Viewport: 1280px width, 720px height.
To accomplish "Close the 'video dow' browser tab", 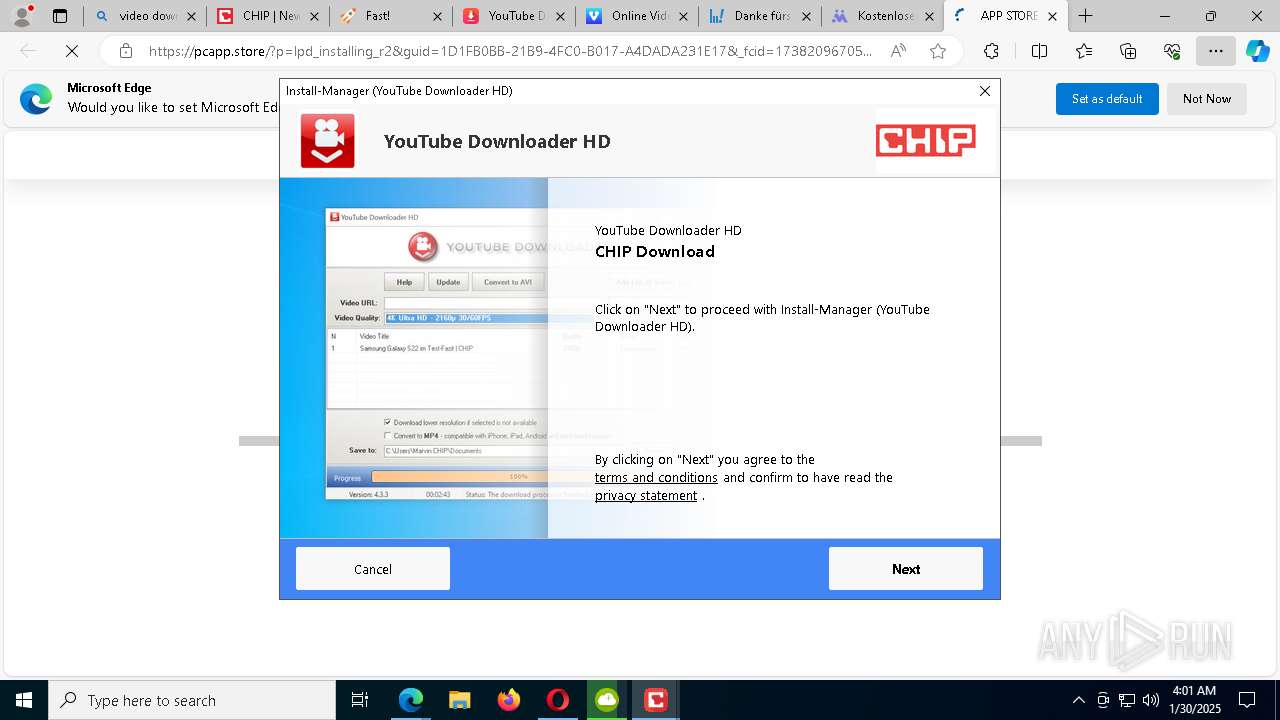I will (x=191, y=16).
